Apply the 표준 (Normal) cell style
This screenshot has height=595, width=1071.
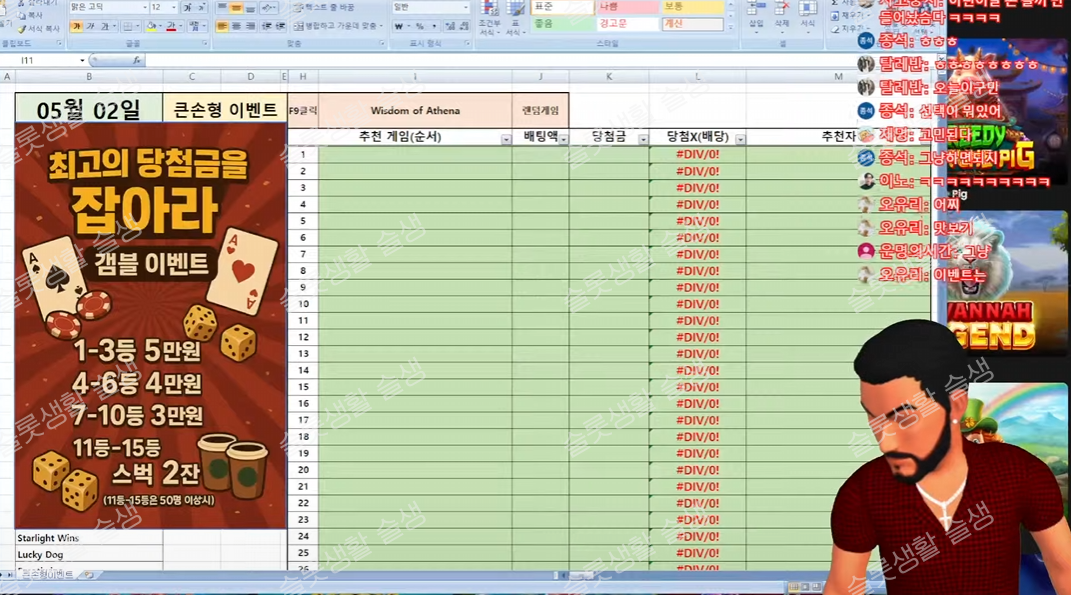click(562, 7)
